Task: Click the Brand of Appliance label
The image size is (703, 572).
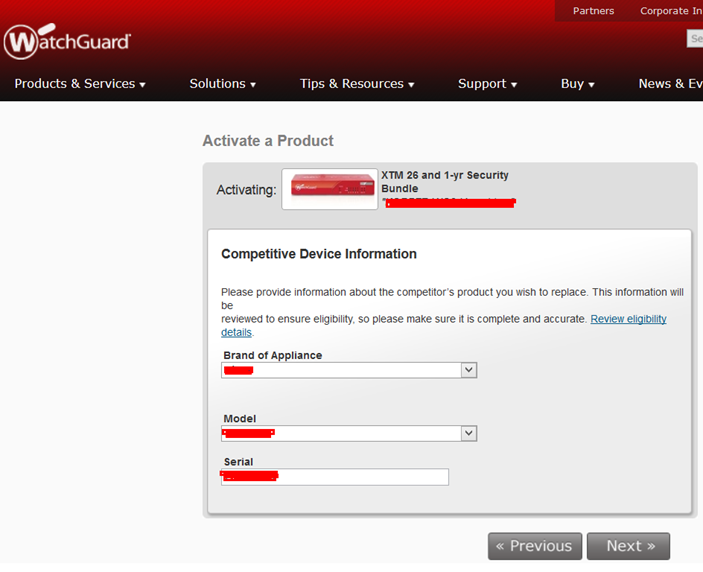Action: coord(273,355)
